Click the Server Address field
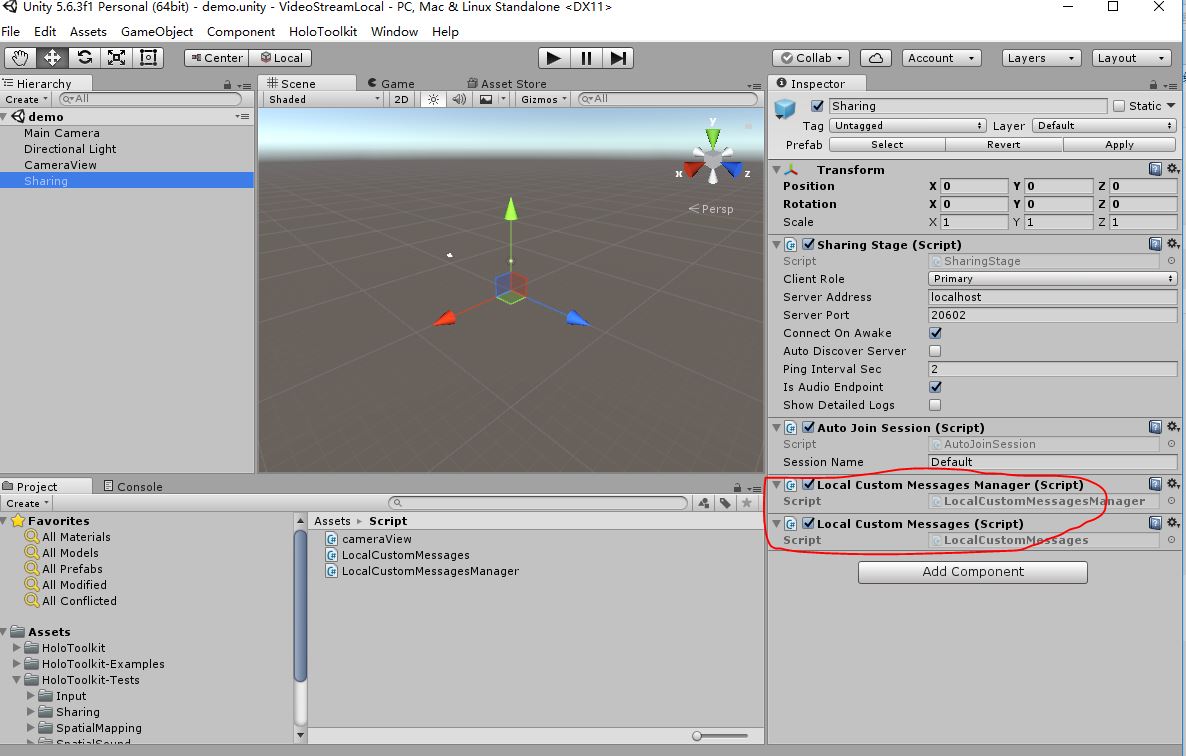Screen dimensions: 1186x756 [1052, 297]
